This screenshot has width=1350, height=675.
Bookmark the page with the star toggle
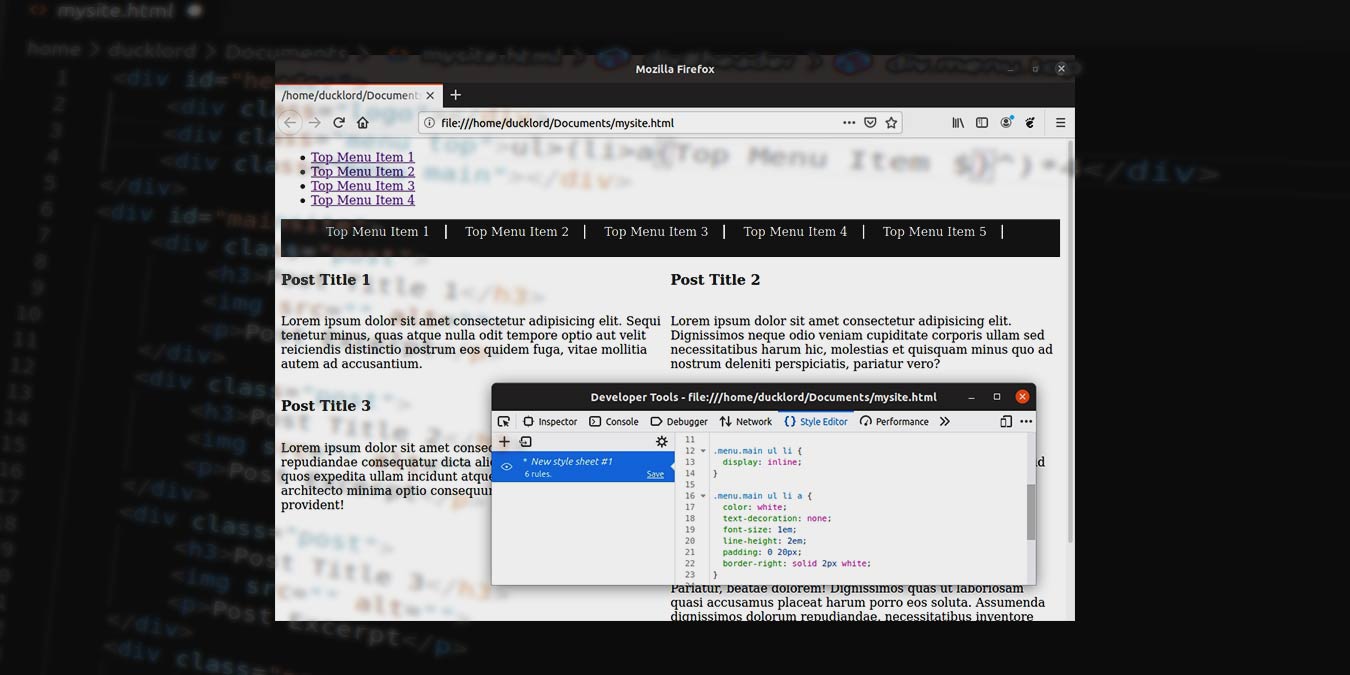point(889,122)
